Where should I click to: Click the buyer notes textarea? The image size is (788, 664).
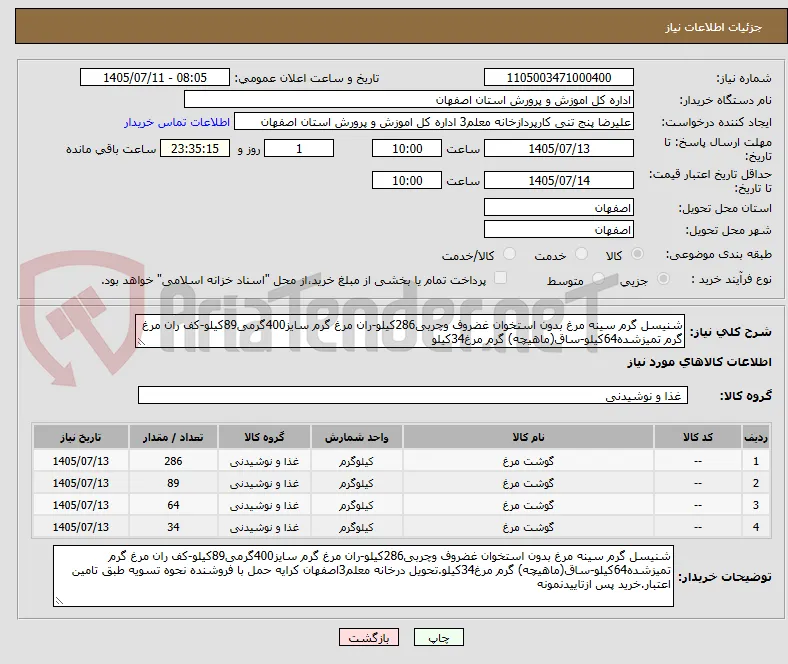coord(363,576)
